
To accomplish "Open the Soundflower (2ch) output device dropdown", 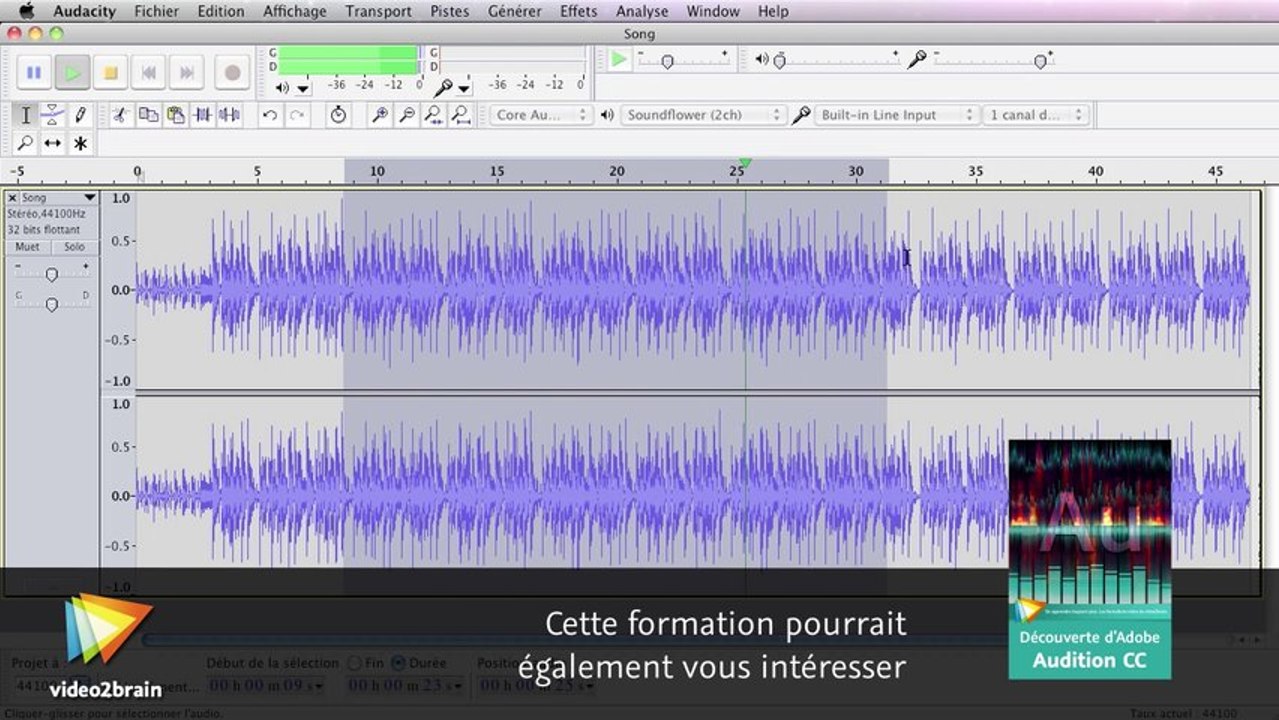I will pos(703,115).
